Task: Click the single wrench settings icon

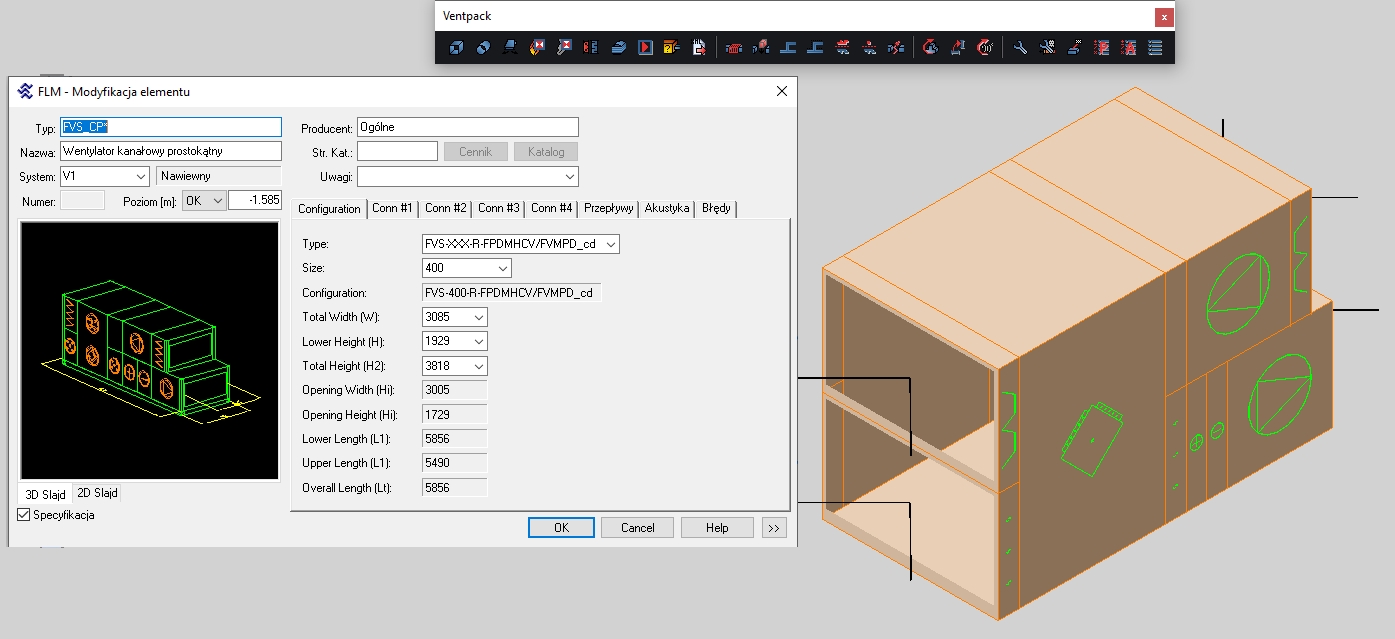Action: tap(1020, 47)
